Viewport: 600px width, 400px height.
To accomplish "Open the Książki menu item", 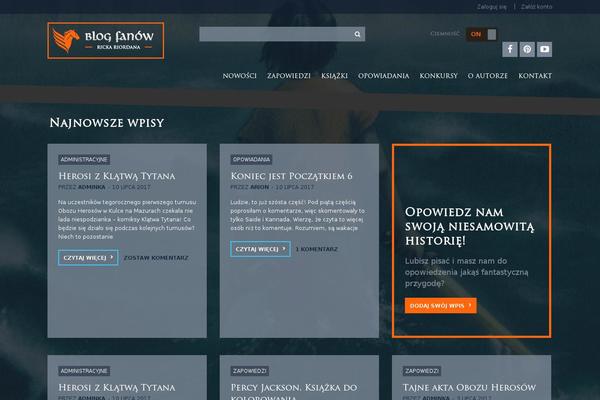I will (x=334, y=76).
